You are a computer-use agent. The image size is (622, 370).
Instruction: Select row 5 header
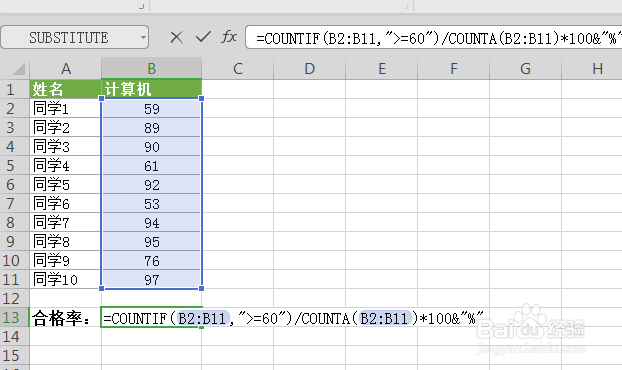click(14, 165)
